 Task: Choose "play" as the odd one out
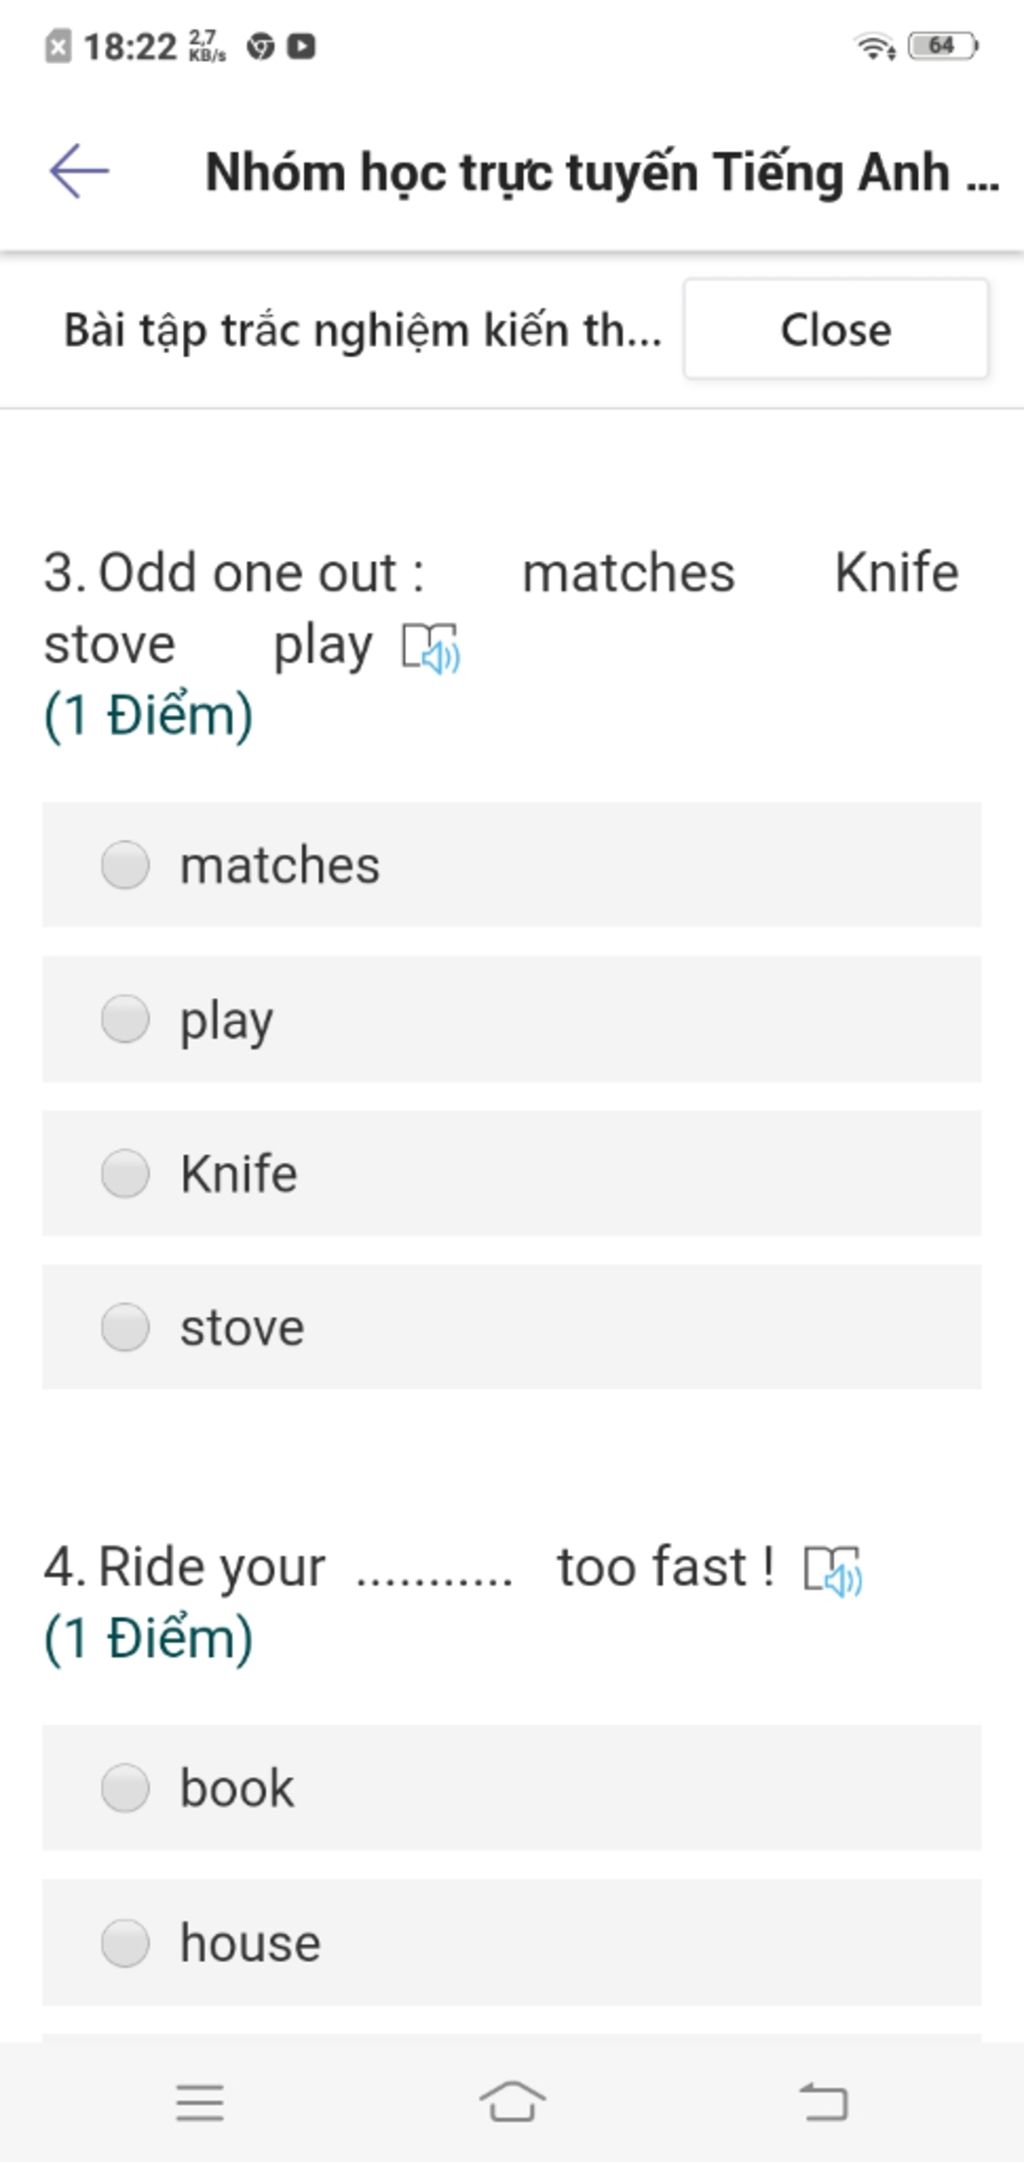click(x=126, y=1019)
